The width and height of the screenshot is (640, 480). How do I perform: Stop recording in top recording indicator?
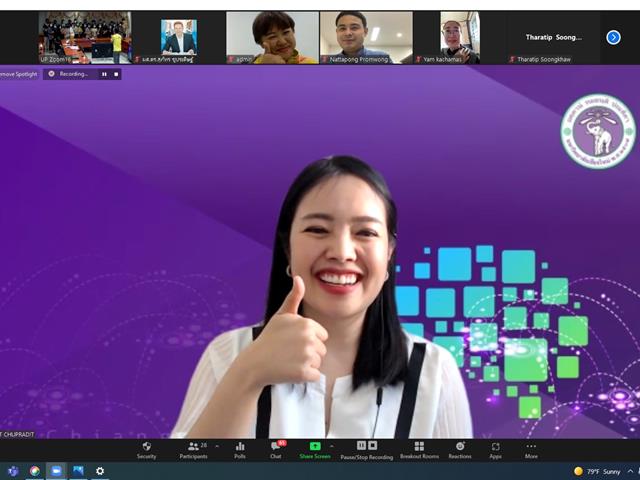click(x=116, y=74)
